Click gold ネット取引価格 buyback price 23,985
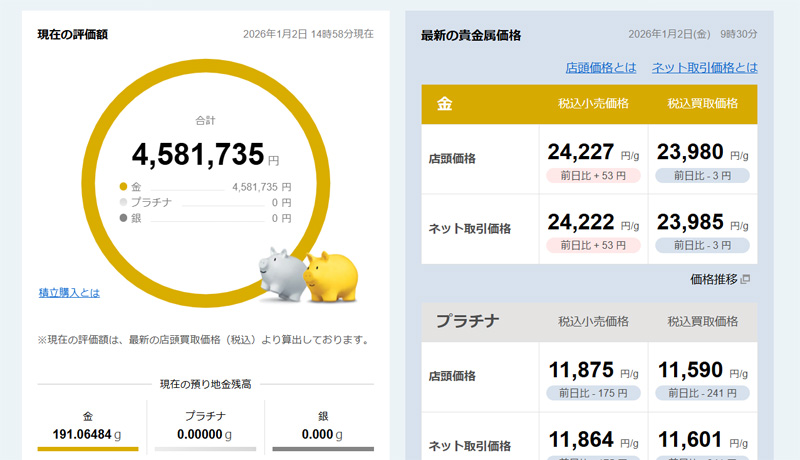 point(690,222)
